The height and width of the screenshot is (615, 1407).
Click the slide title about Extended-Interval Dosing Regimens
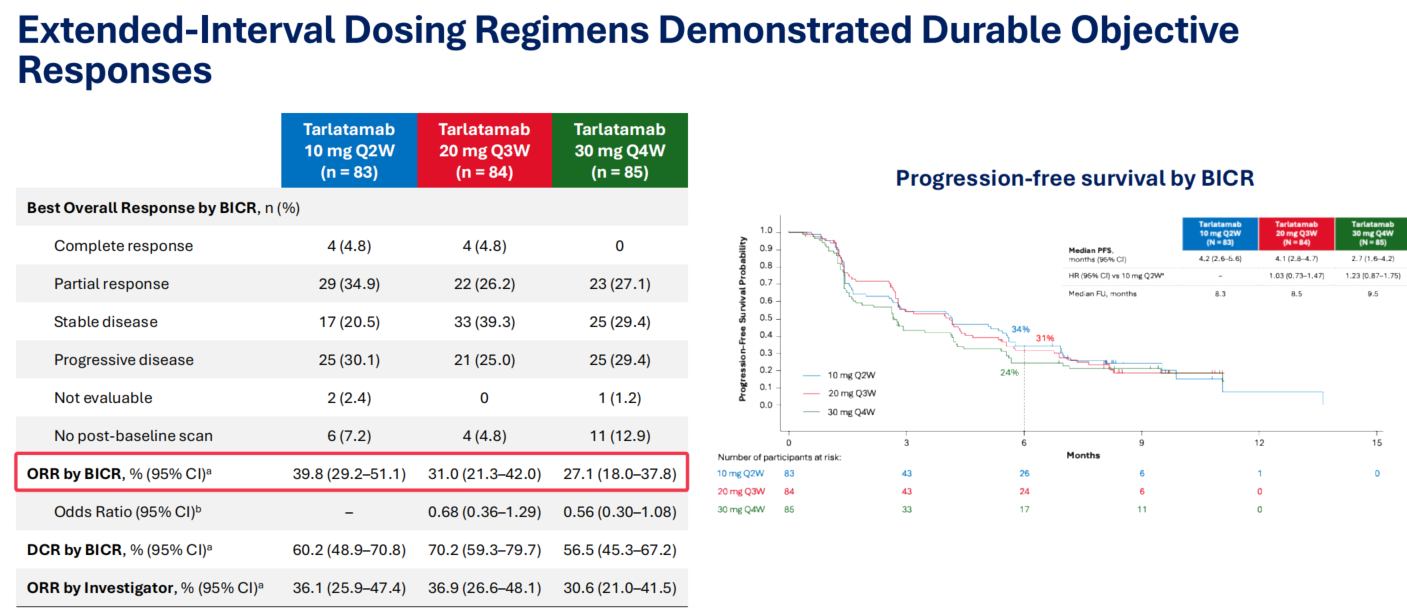coord(629,50)
